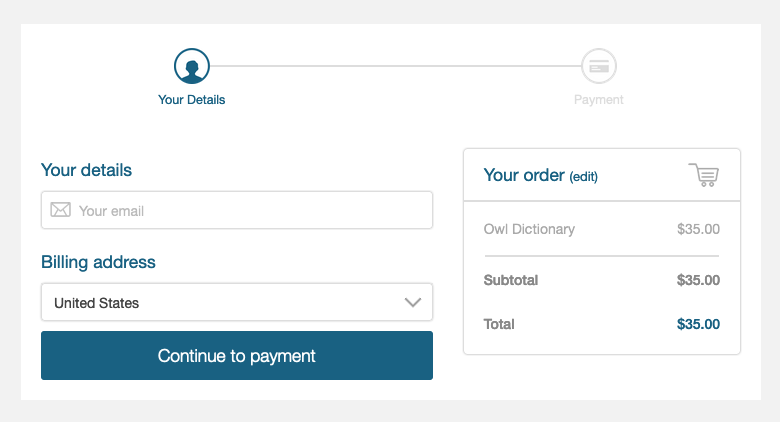Click the Owl Dictionary order item
The image size is (780, 422).
529,229
